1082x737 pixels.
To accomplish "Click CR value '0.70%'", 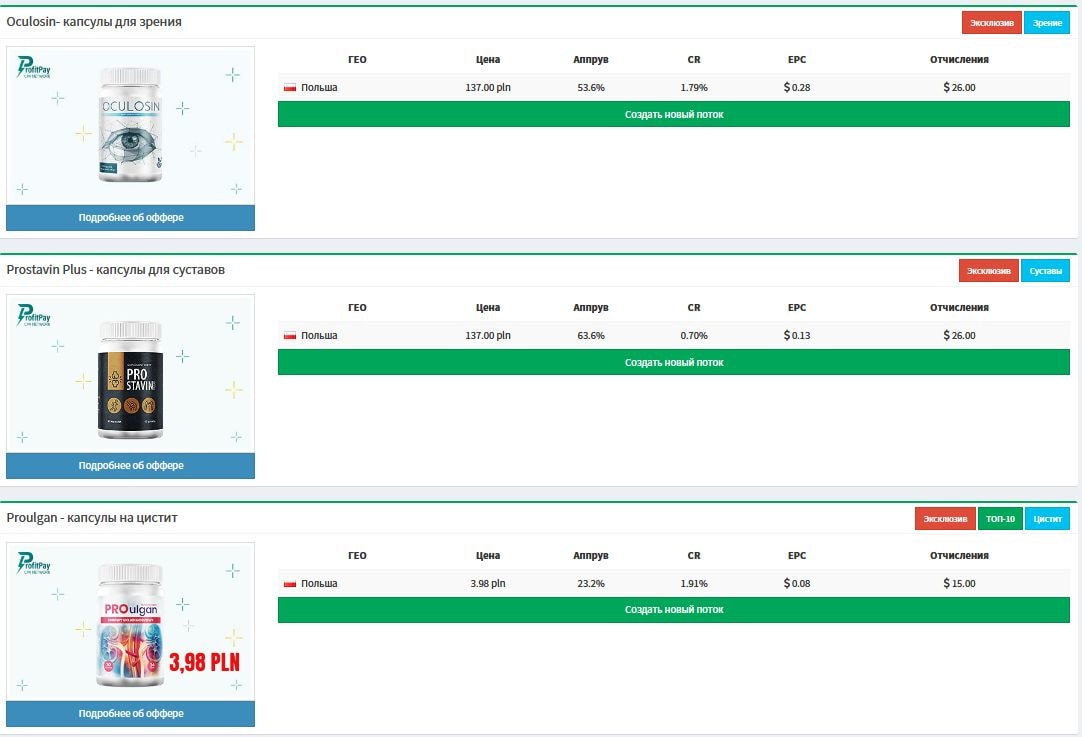I will [x=694, y=335].
